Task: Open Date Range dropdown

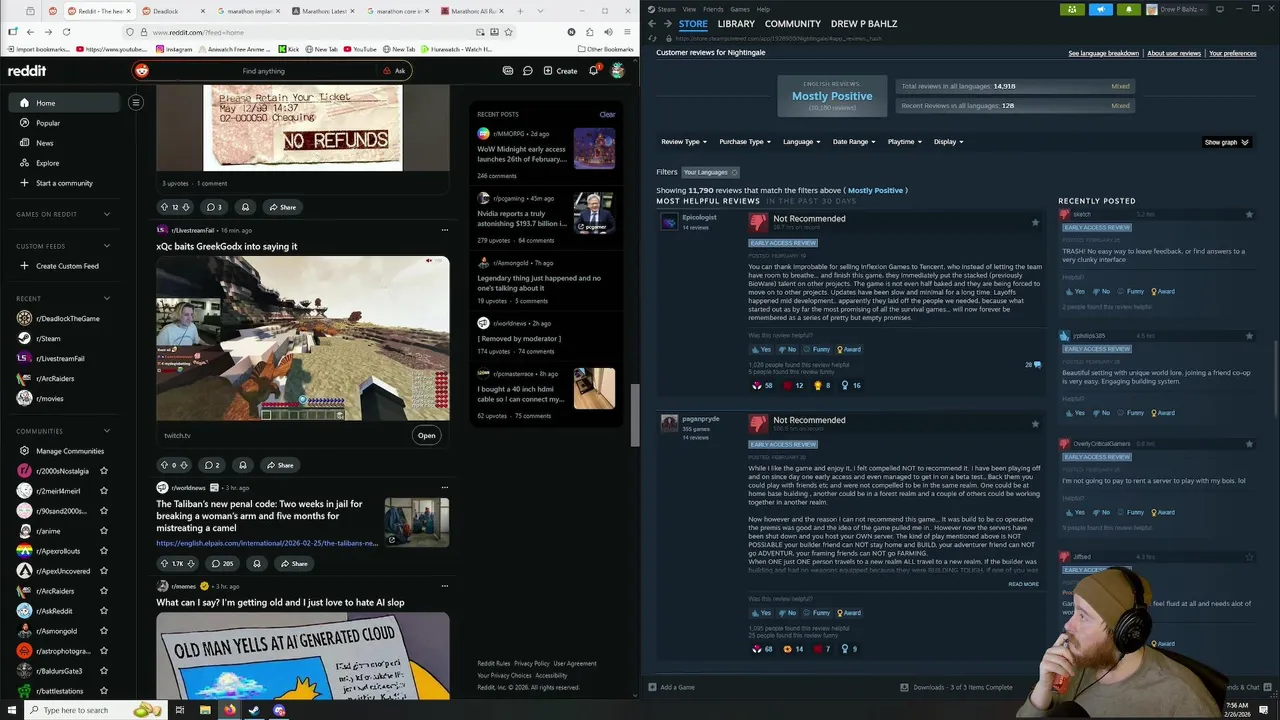Action: click(854, 142)
